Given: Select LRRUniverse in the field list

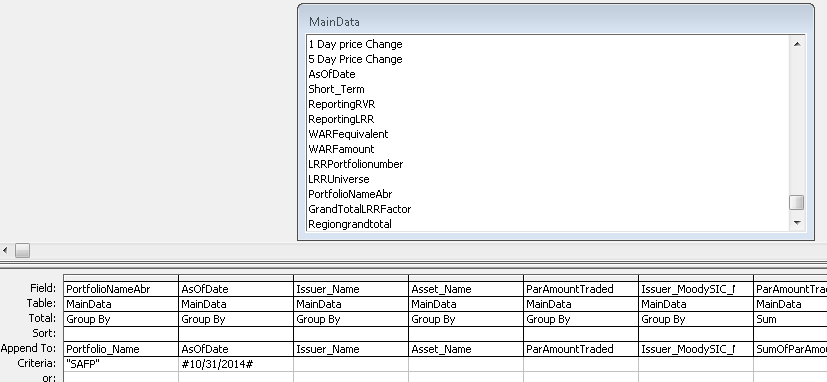Looking at the screenshot, I should point(339,179).
